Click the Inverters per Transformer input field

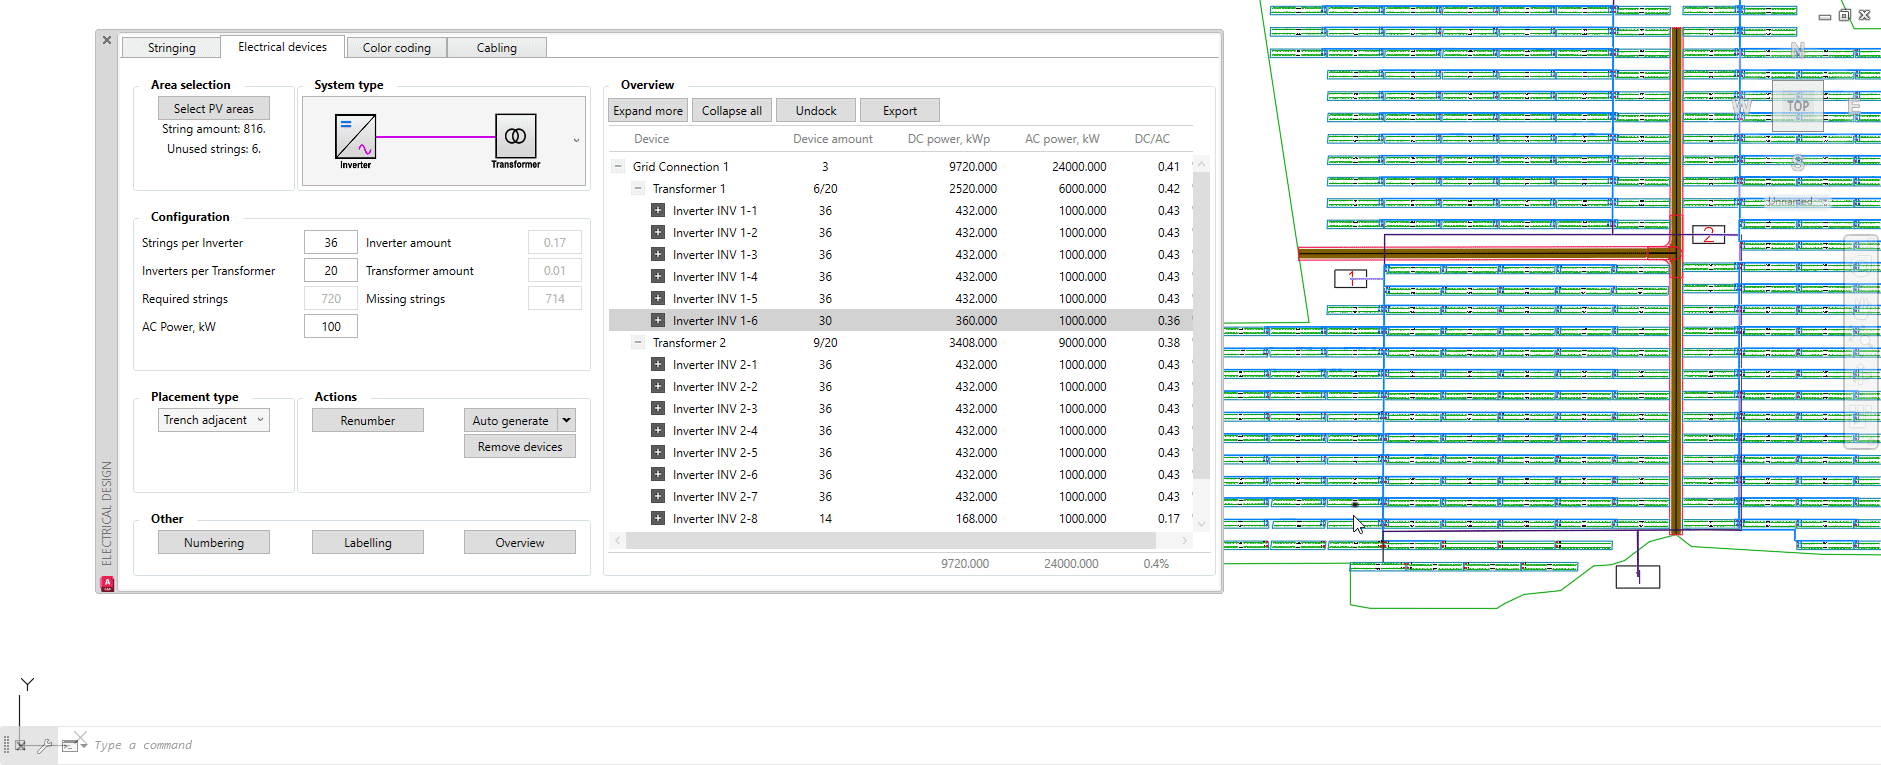331,271
